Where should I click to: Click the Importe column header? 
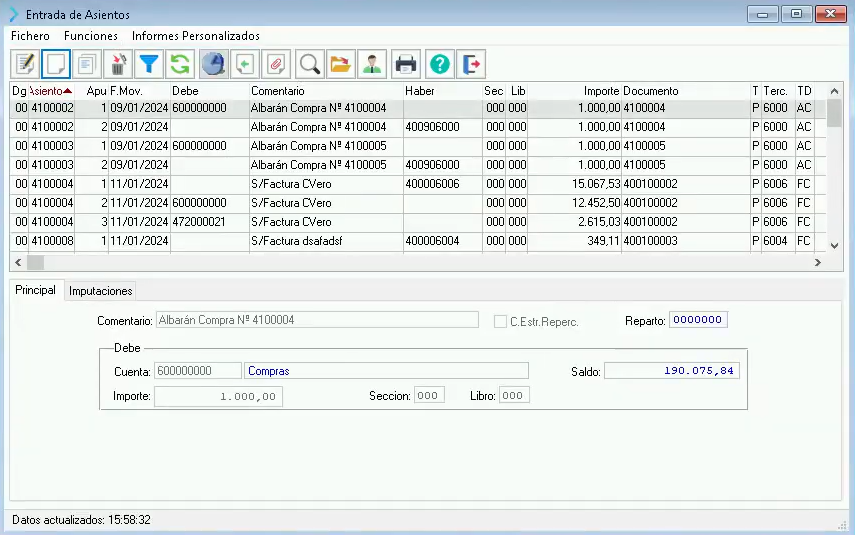(601, 91)
